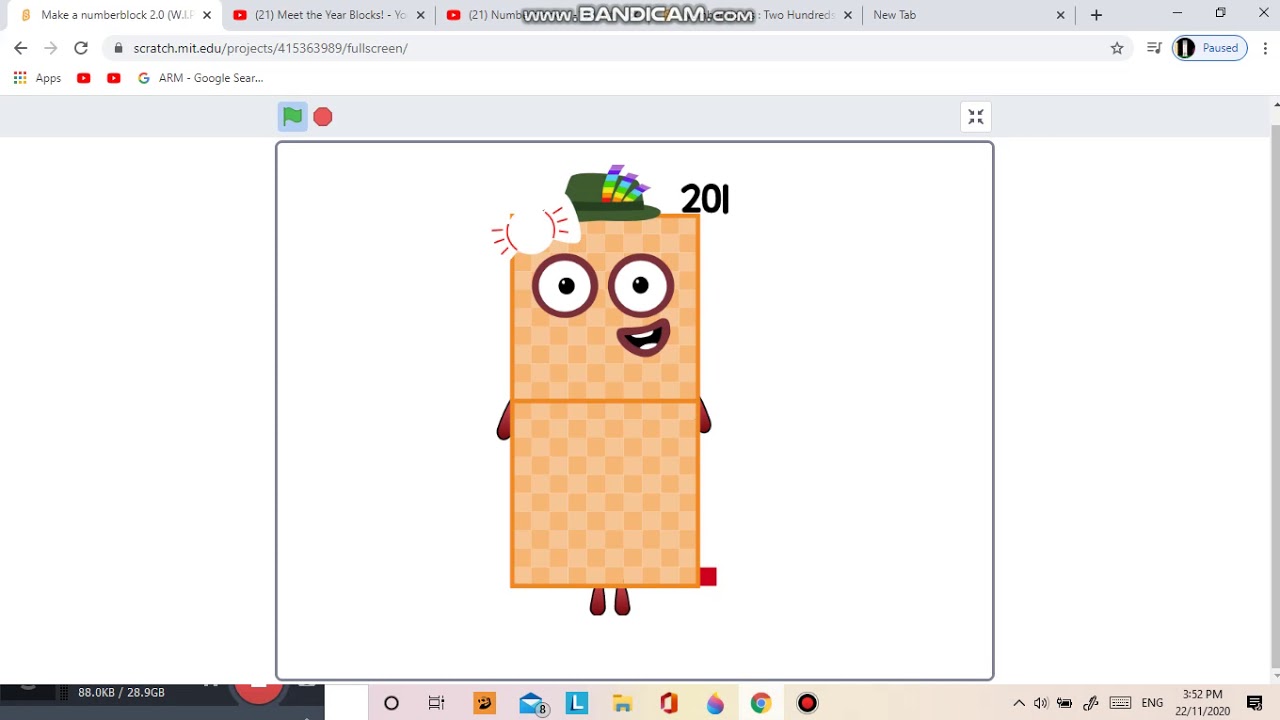Open Chrome three-dot menu

(x=1265, y=48)
